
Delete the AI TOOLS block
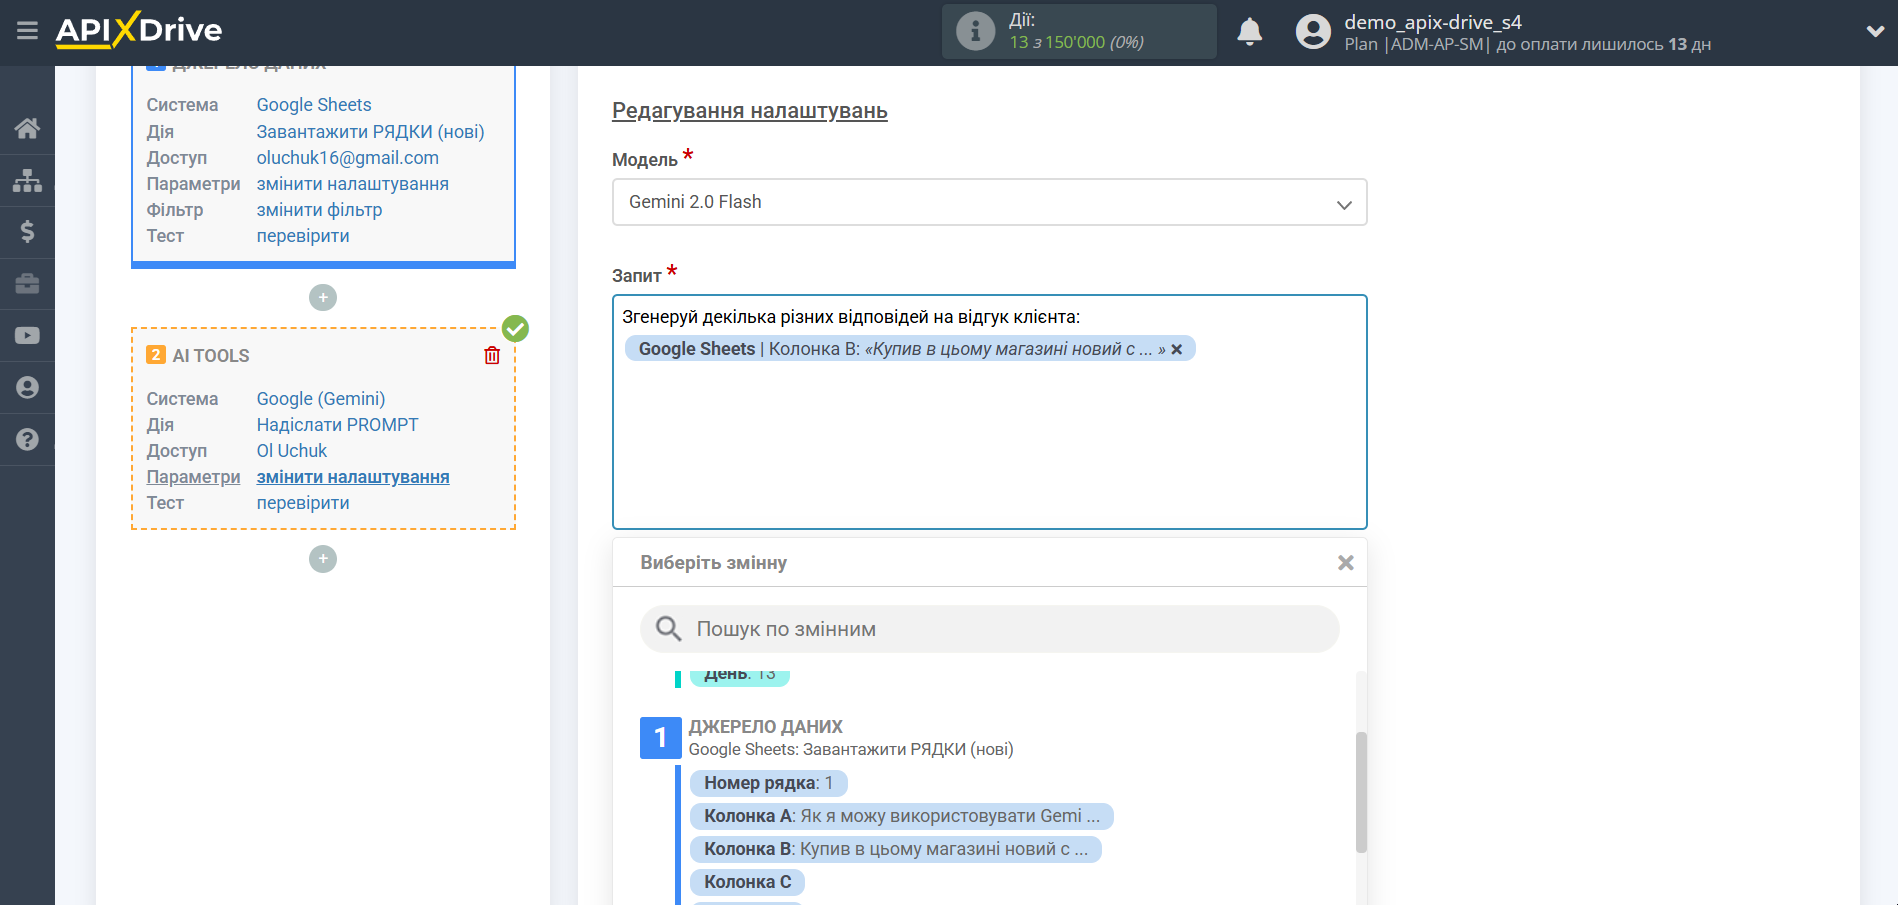coord(492,355)
